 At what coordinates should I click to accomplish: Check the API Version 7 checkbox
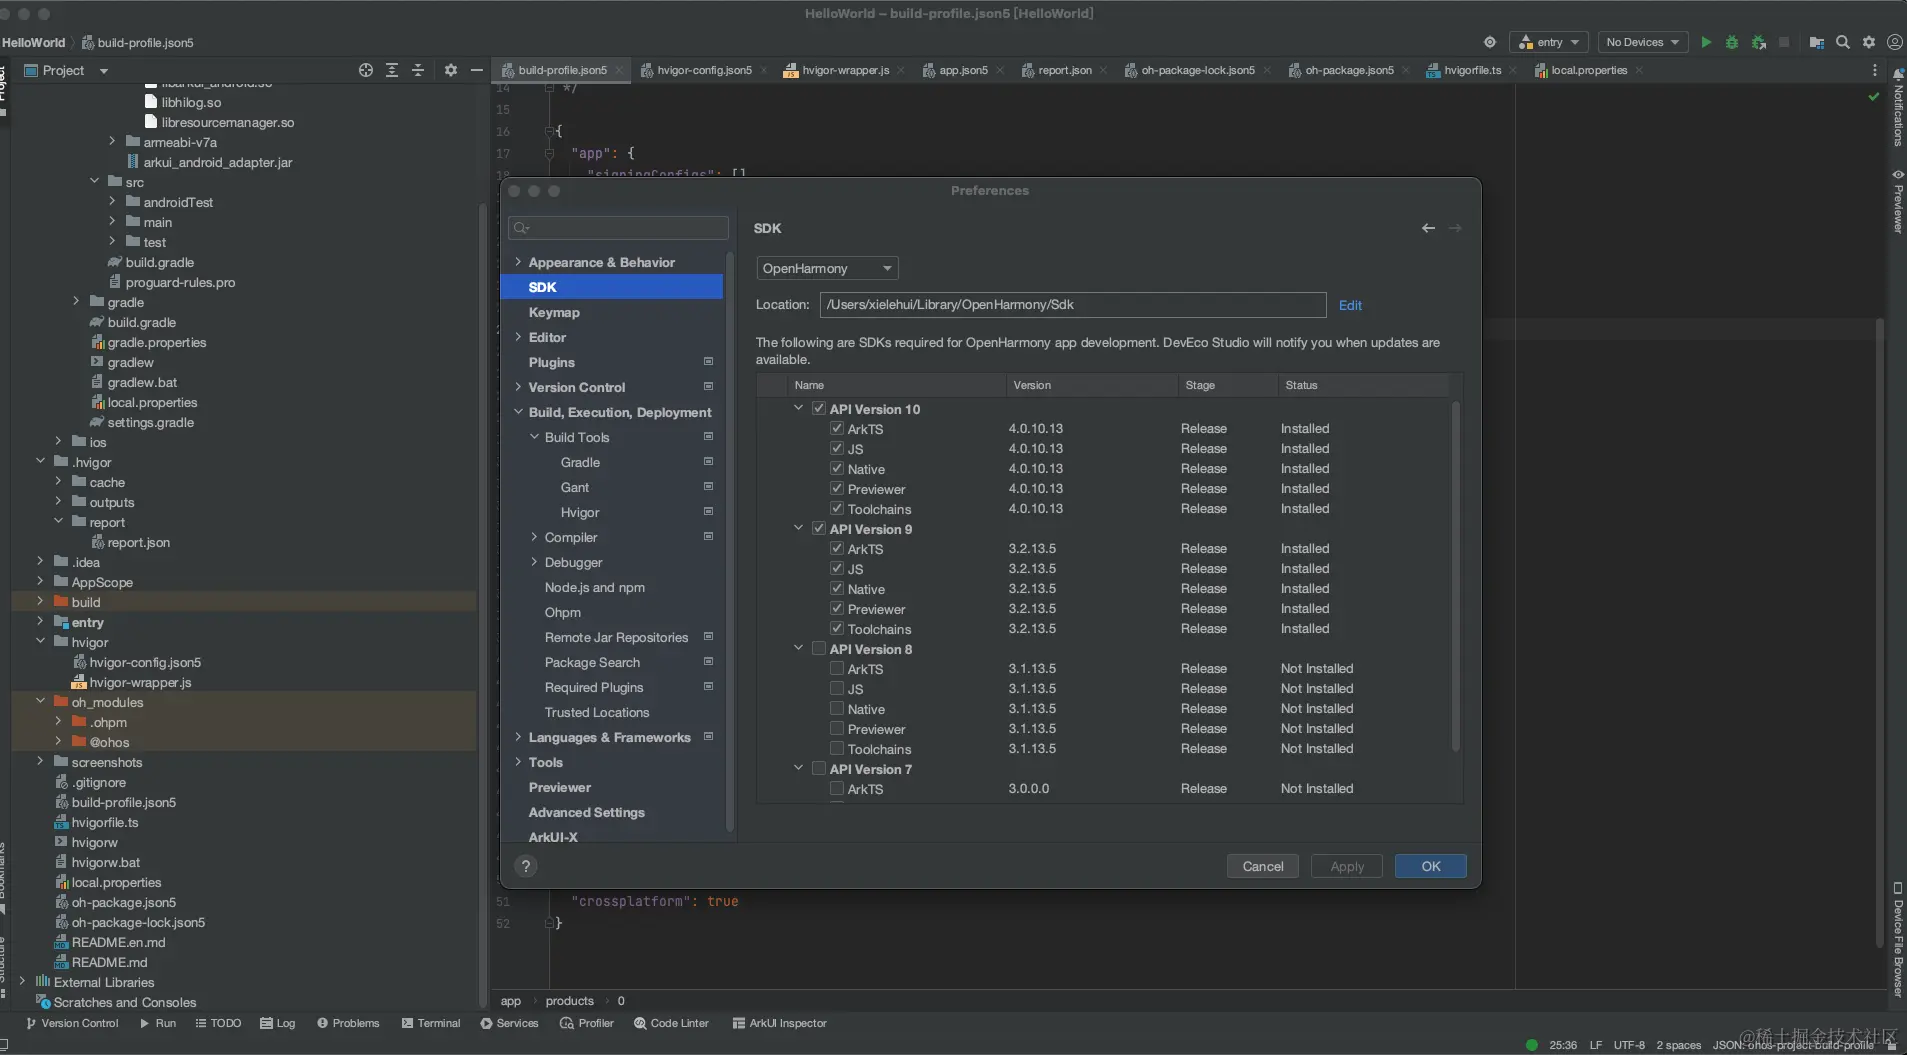point(819,769)
